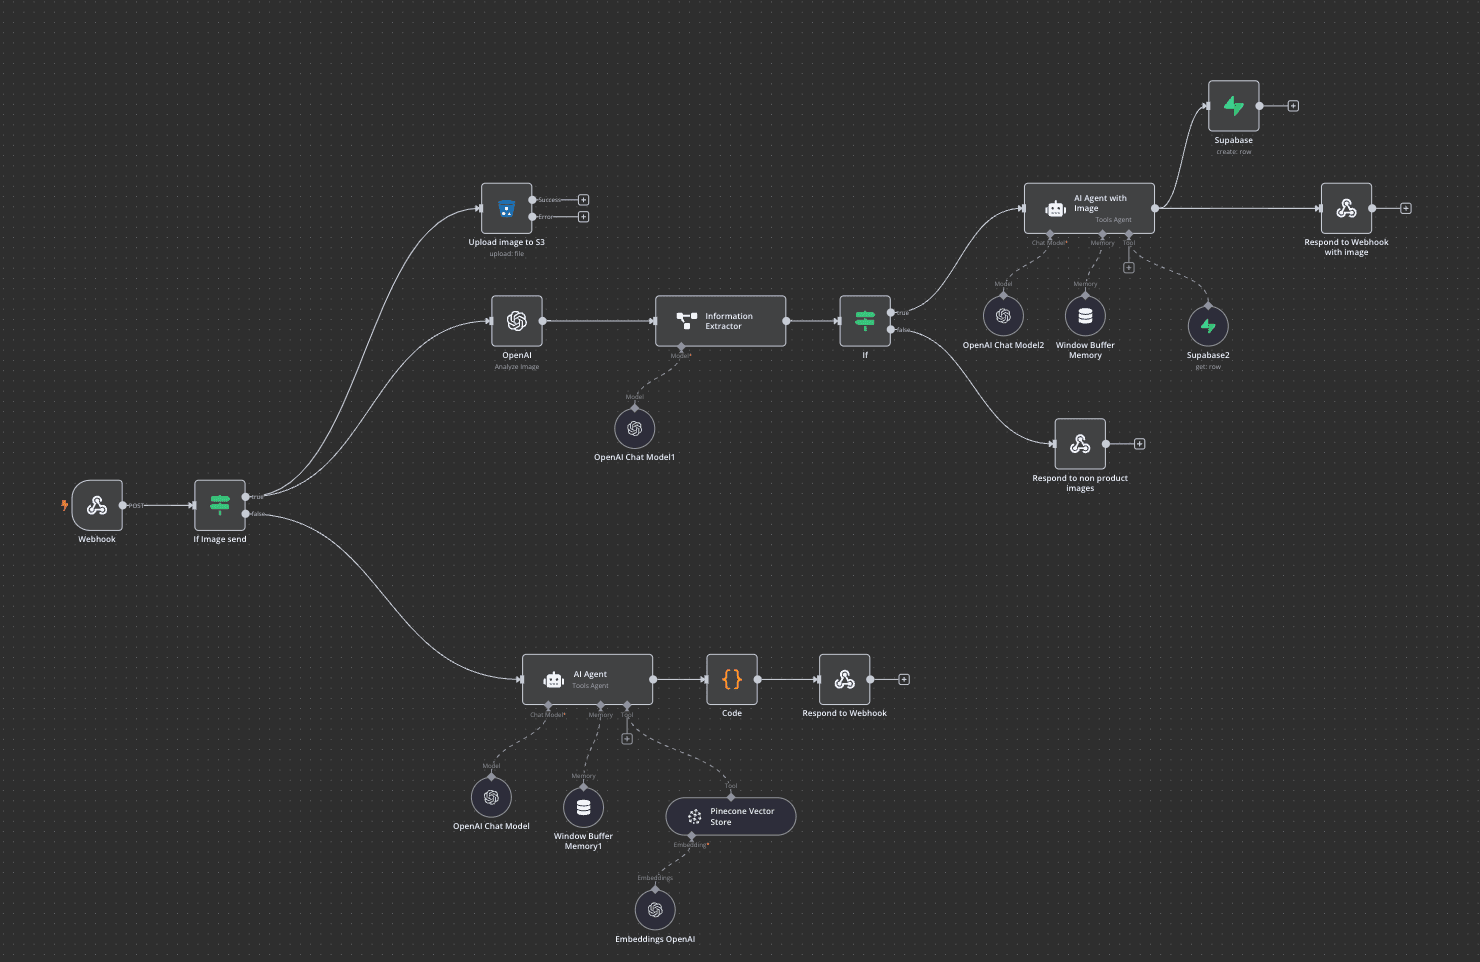
Task: Select Respond to non product images node
Action: (x=1080, y=444)
